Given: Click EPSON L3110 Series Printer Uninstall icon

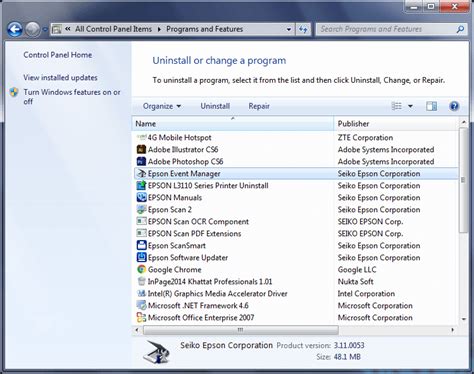Looking at the screenshot, I should 141,185.
